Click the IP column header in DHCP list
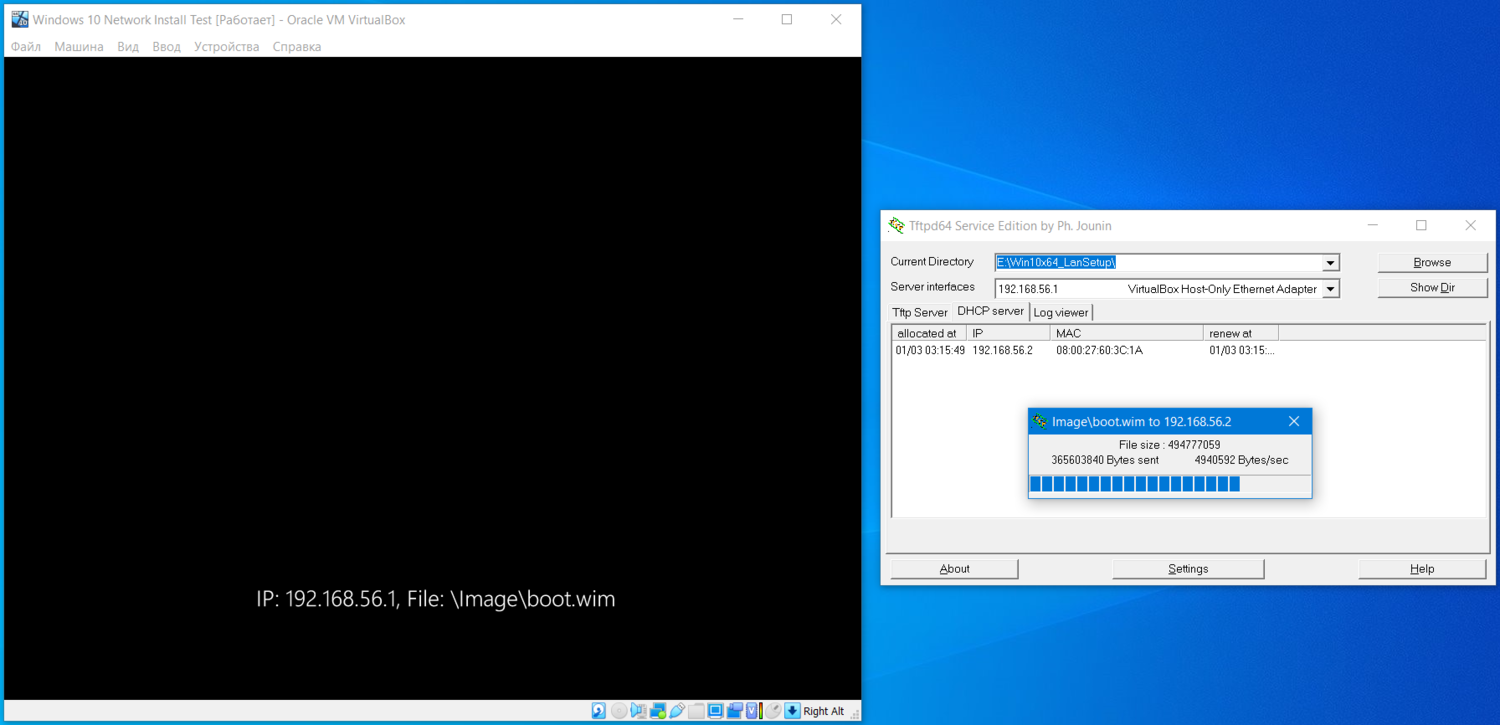 pos(1008,333)
